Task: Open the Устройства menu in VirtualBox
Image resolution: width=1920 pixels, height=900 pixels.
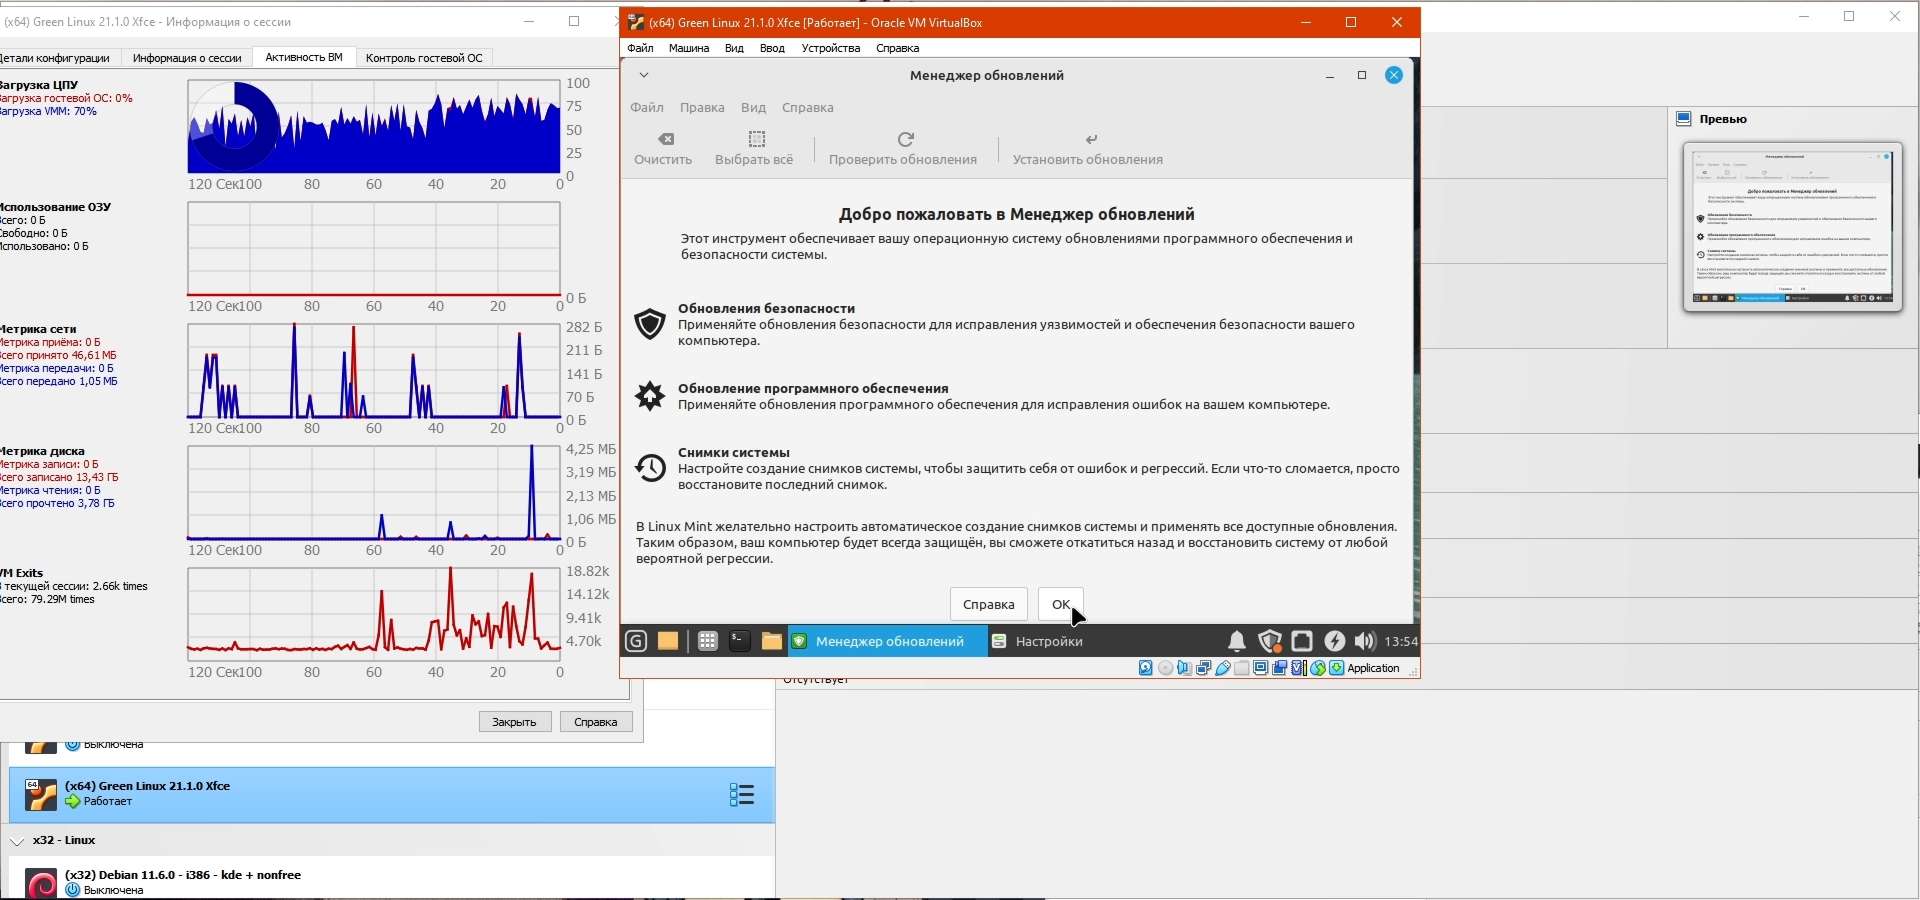Action: (x=831, y=48)
